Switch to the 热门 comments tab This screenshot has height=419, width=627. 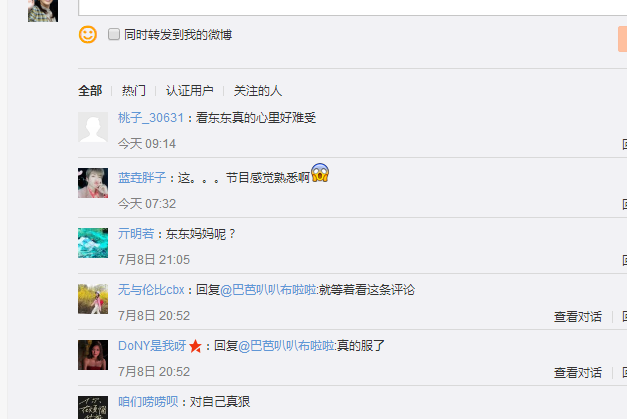tap(134, 91)
